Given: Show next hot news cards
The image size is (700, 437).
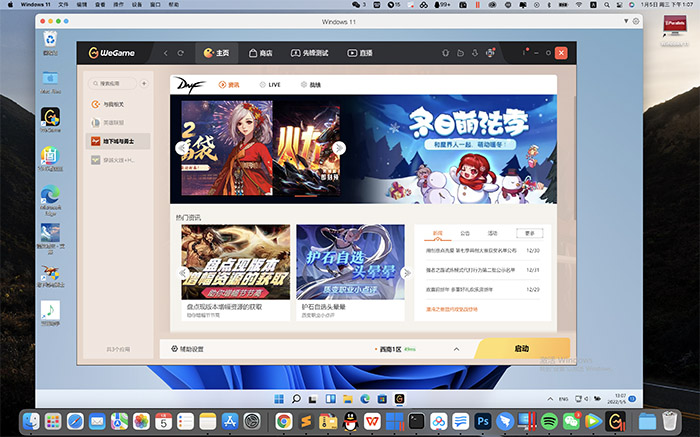Looking at the screenshot, I should 406,272.
